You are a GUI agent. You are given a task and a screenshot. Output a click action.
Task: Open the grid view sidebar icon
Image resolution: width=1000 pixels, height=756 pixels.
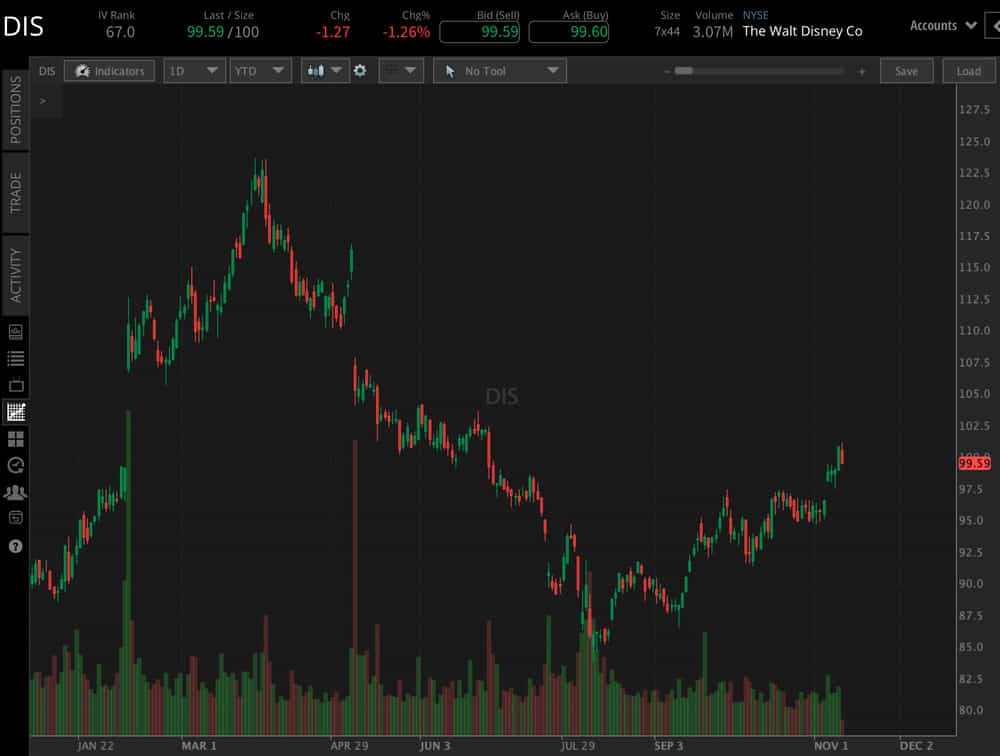pyautogui.click(x=15, y=439)
